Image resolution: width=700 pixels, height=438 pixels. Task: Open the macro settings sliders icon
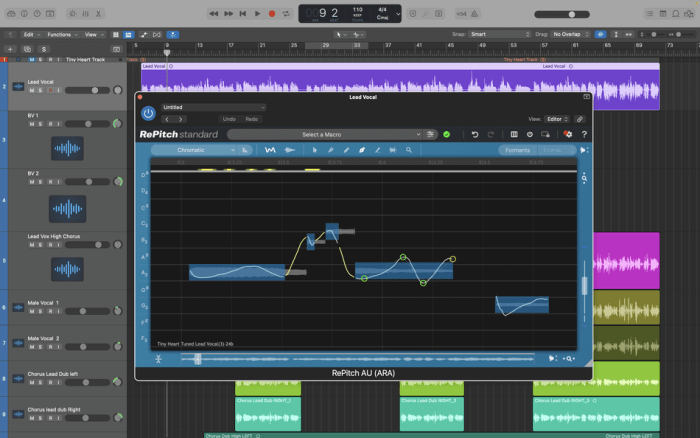click(x=430, y=134)
